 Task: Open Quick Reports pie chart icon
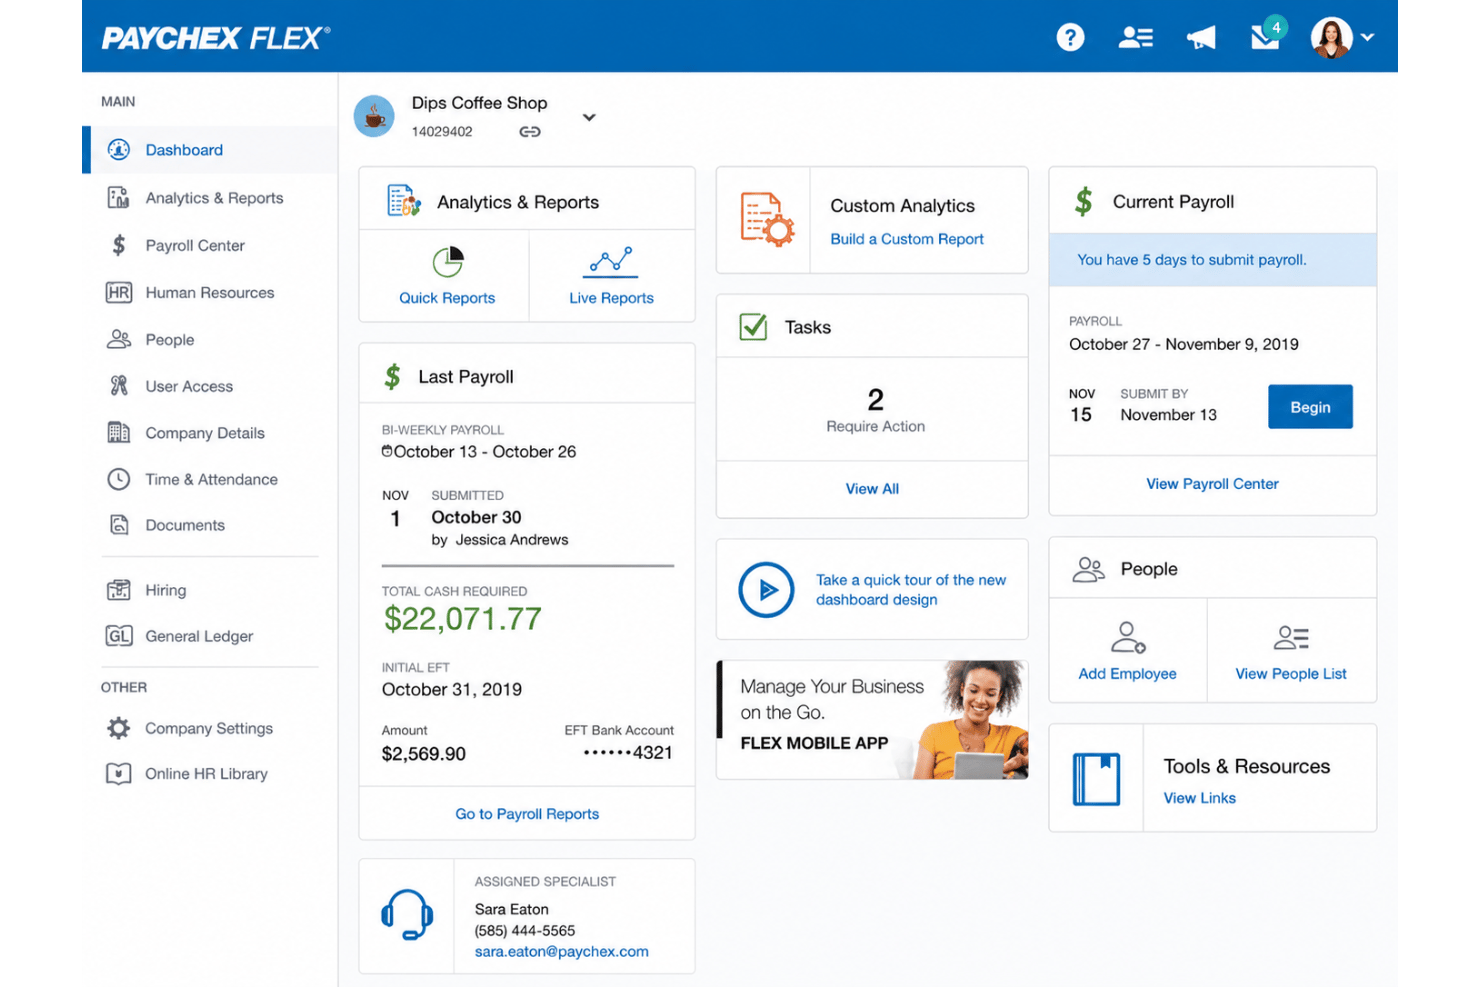tap(448, 262)
